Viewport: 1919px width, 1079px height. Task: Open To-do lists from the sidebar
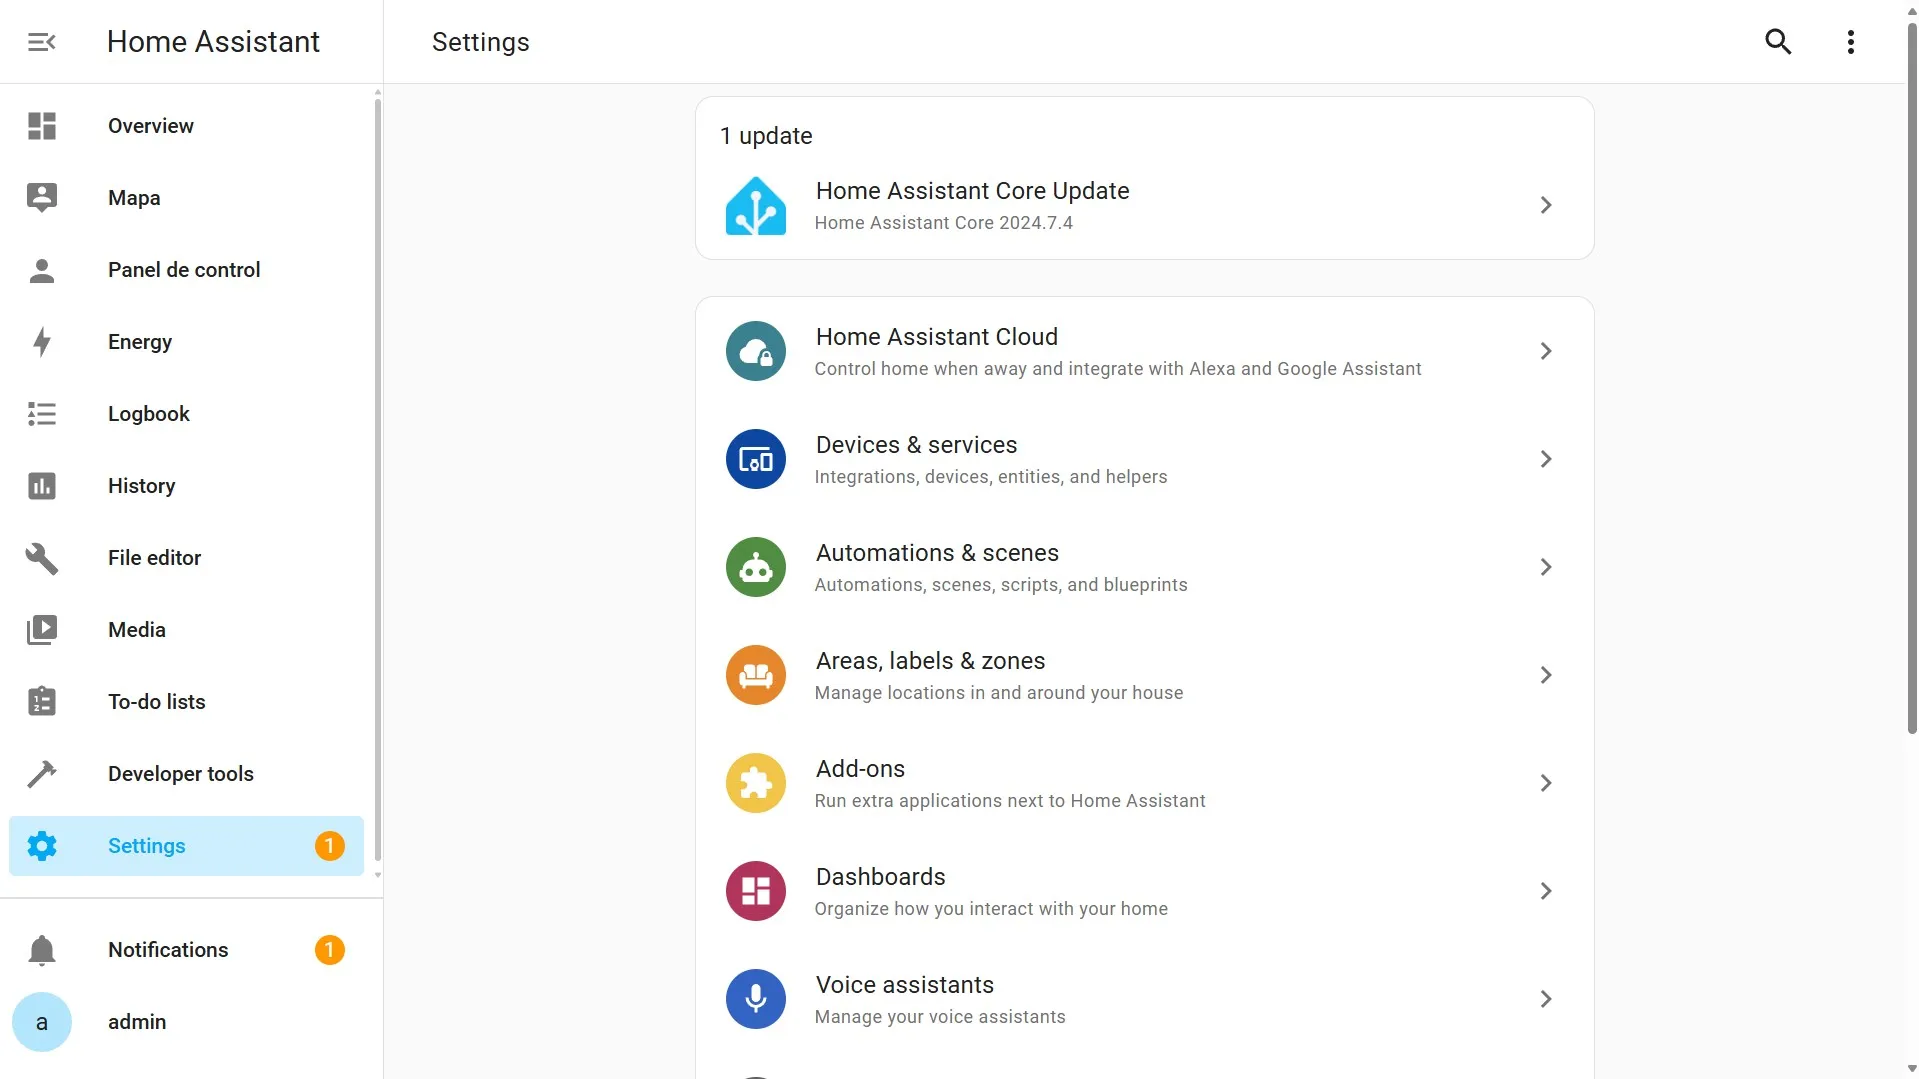pyautogui.click(x=186, y=702)
